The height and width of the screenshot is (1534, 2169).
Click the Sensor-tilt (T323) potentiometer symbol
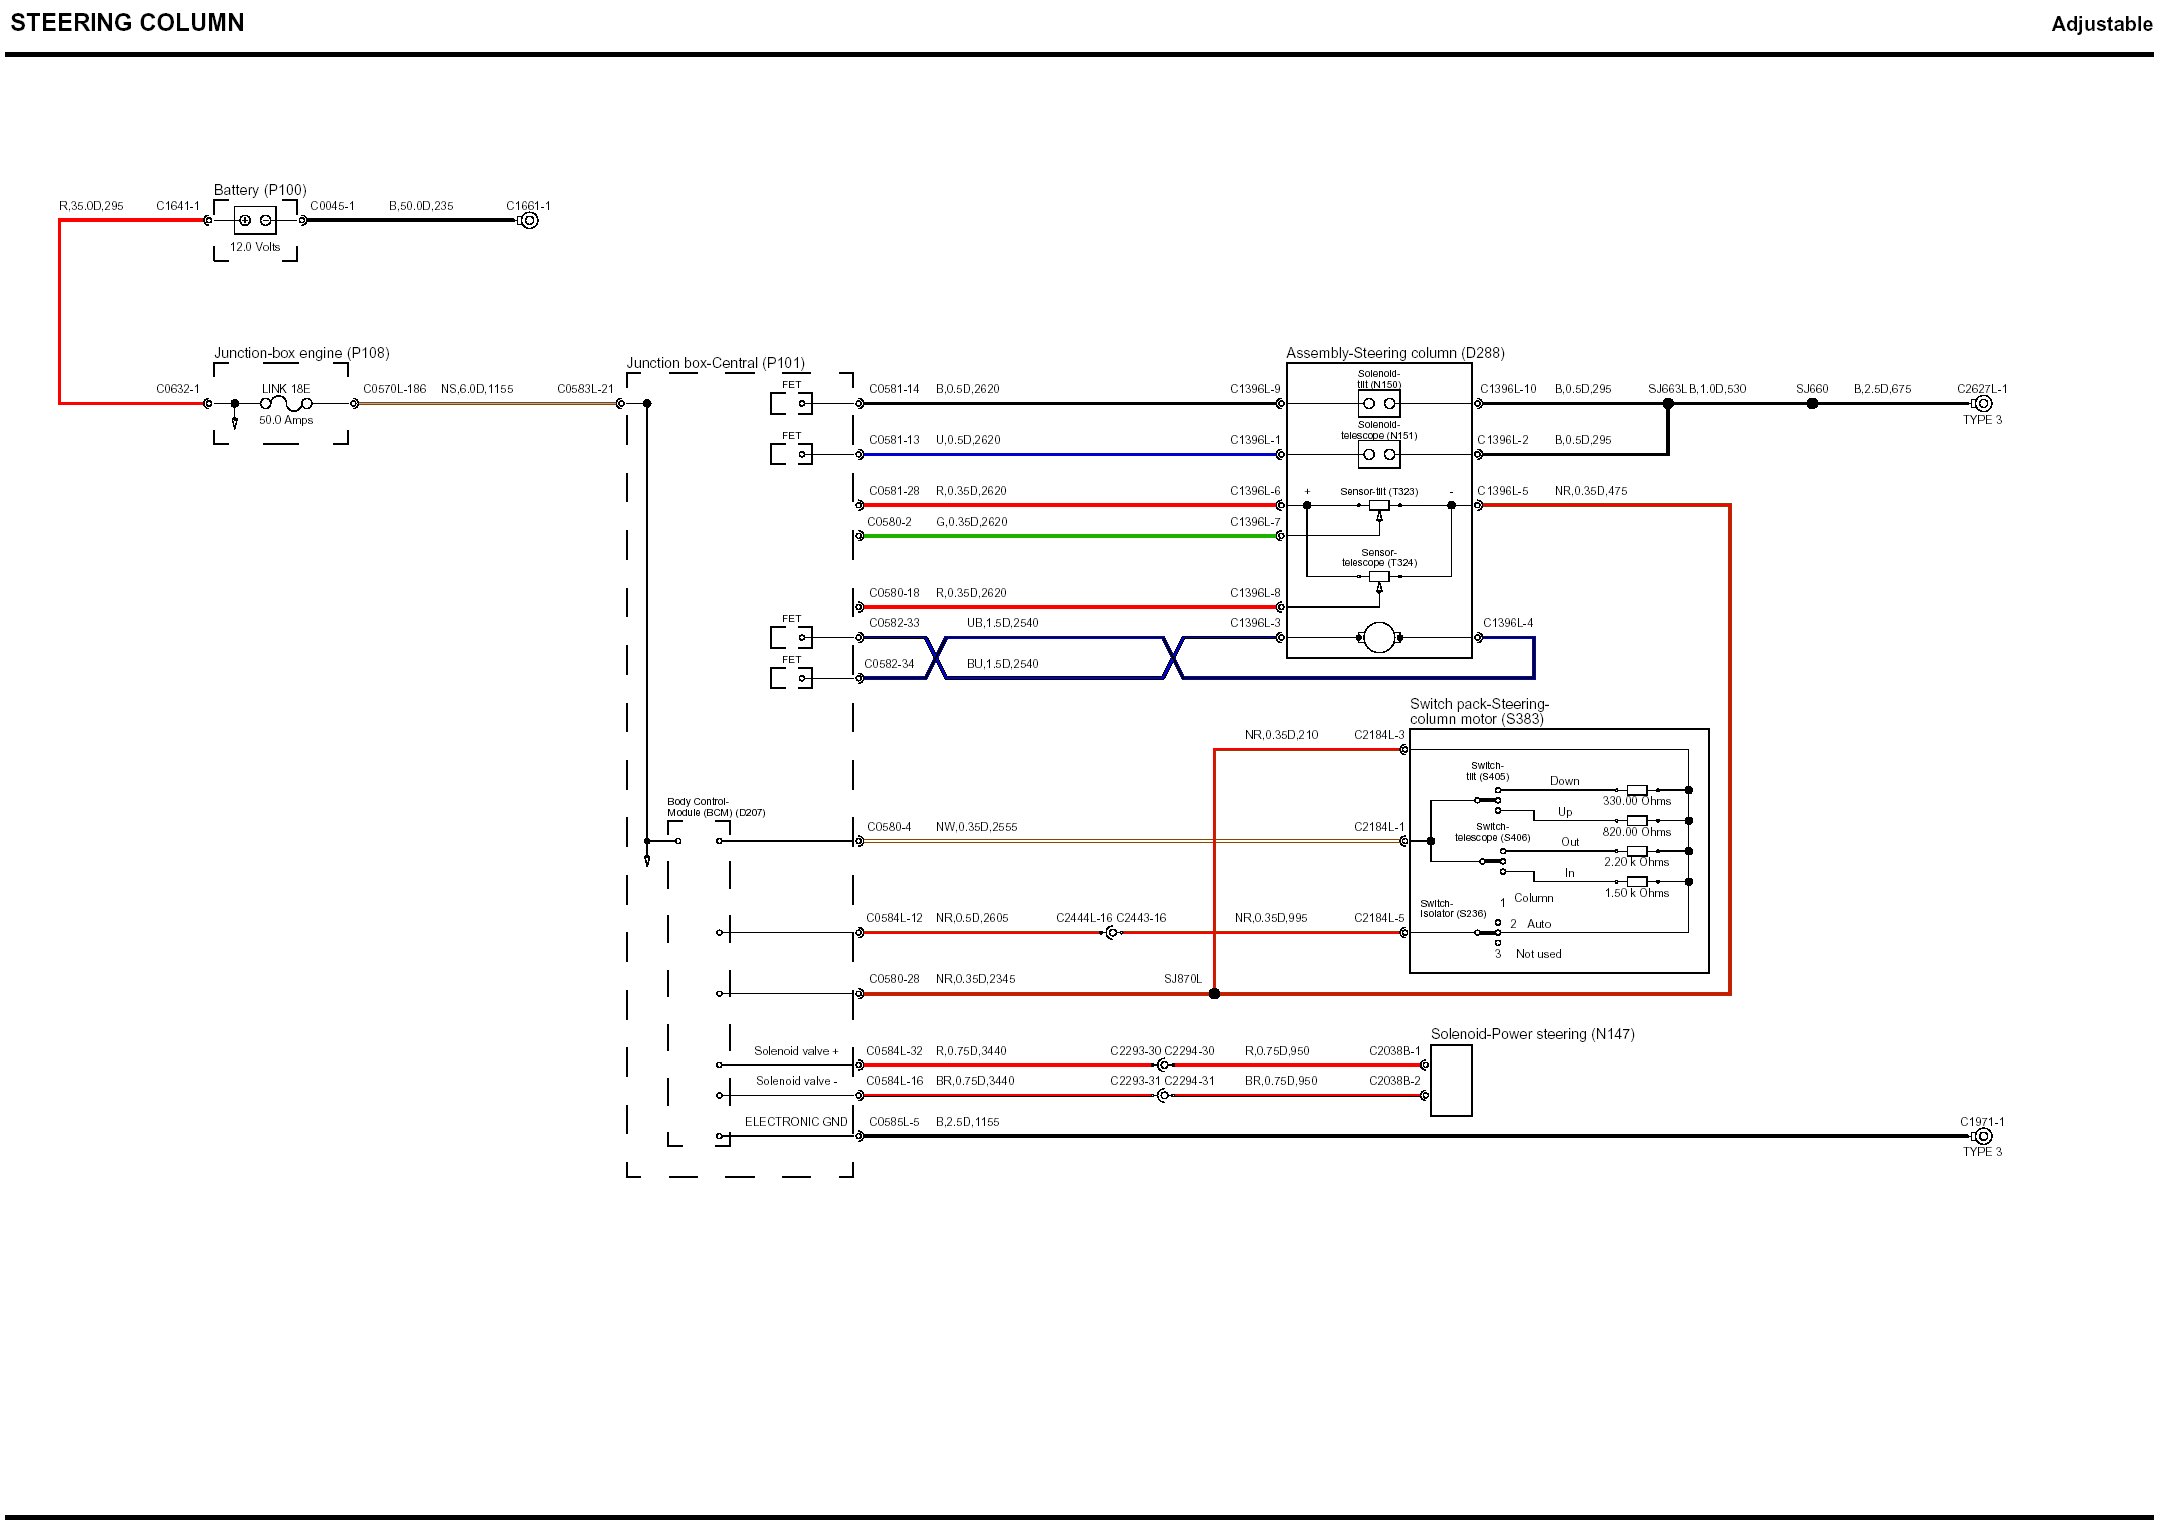1378,506
